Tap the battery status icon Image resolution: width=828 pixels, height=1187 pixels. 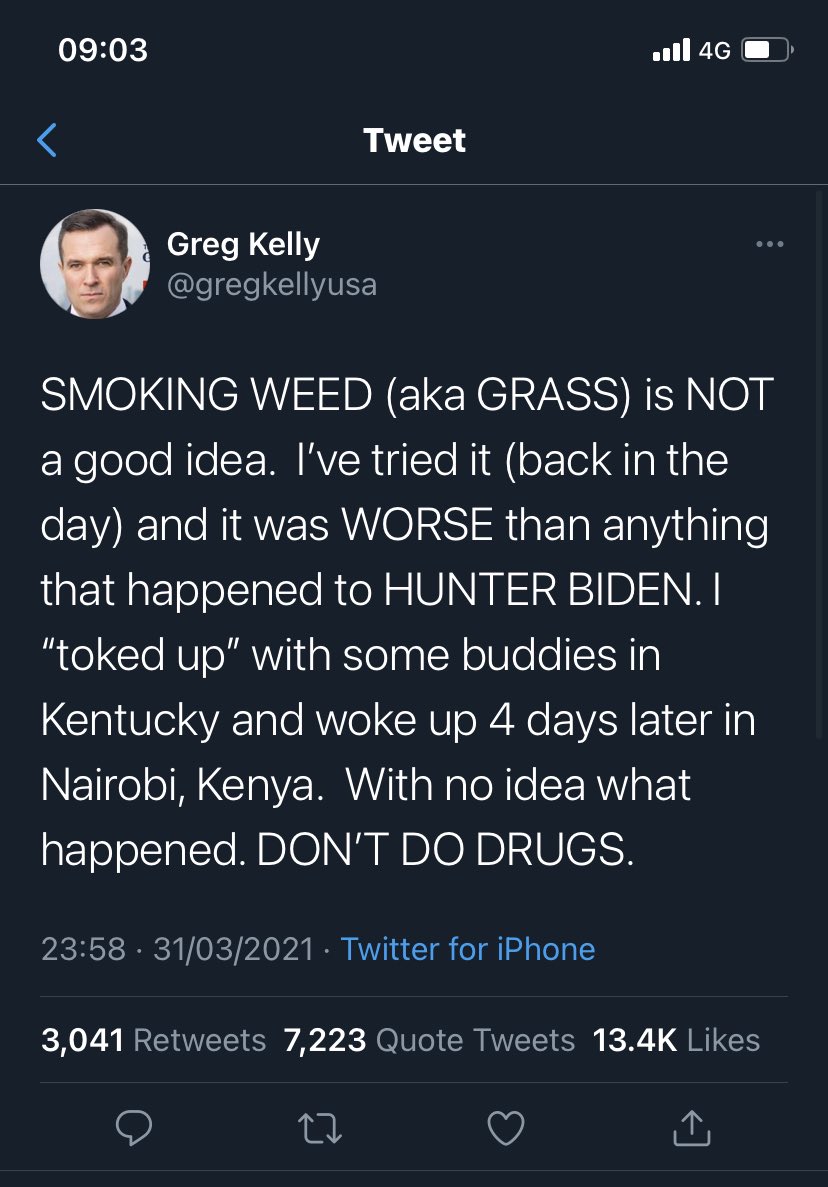(x=767, y=50)
